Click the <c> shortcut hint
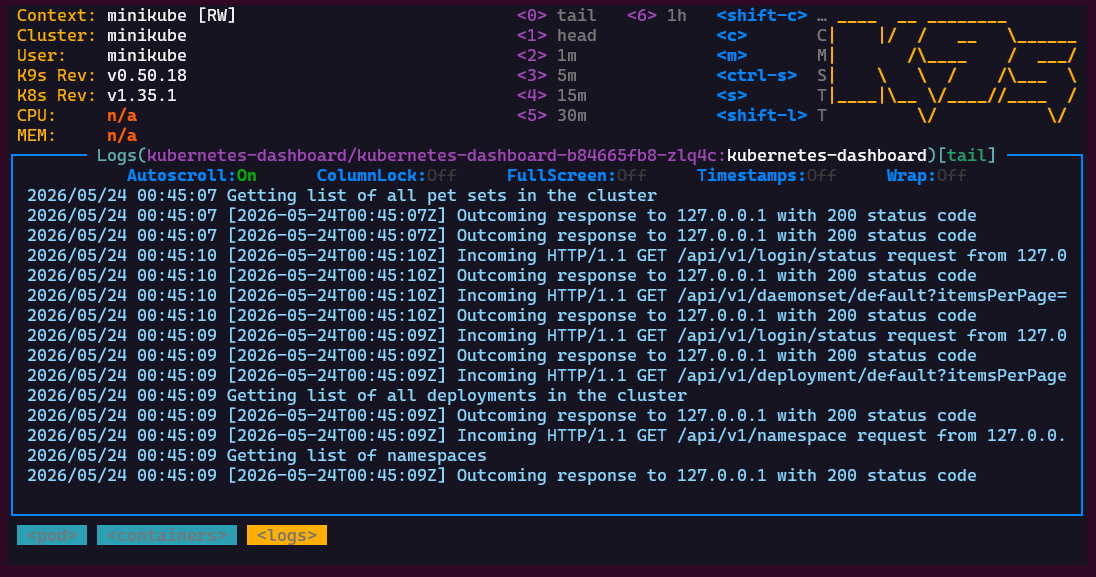The image size is (1096, 577). point(732,36)
